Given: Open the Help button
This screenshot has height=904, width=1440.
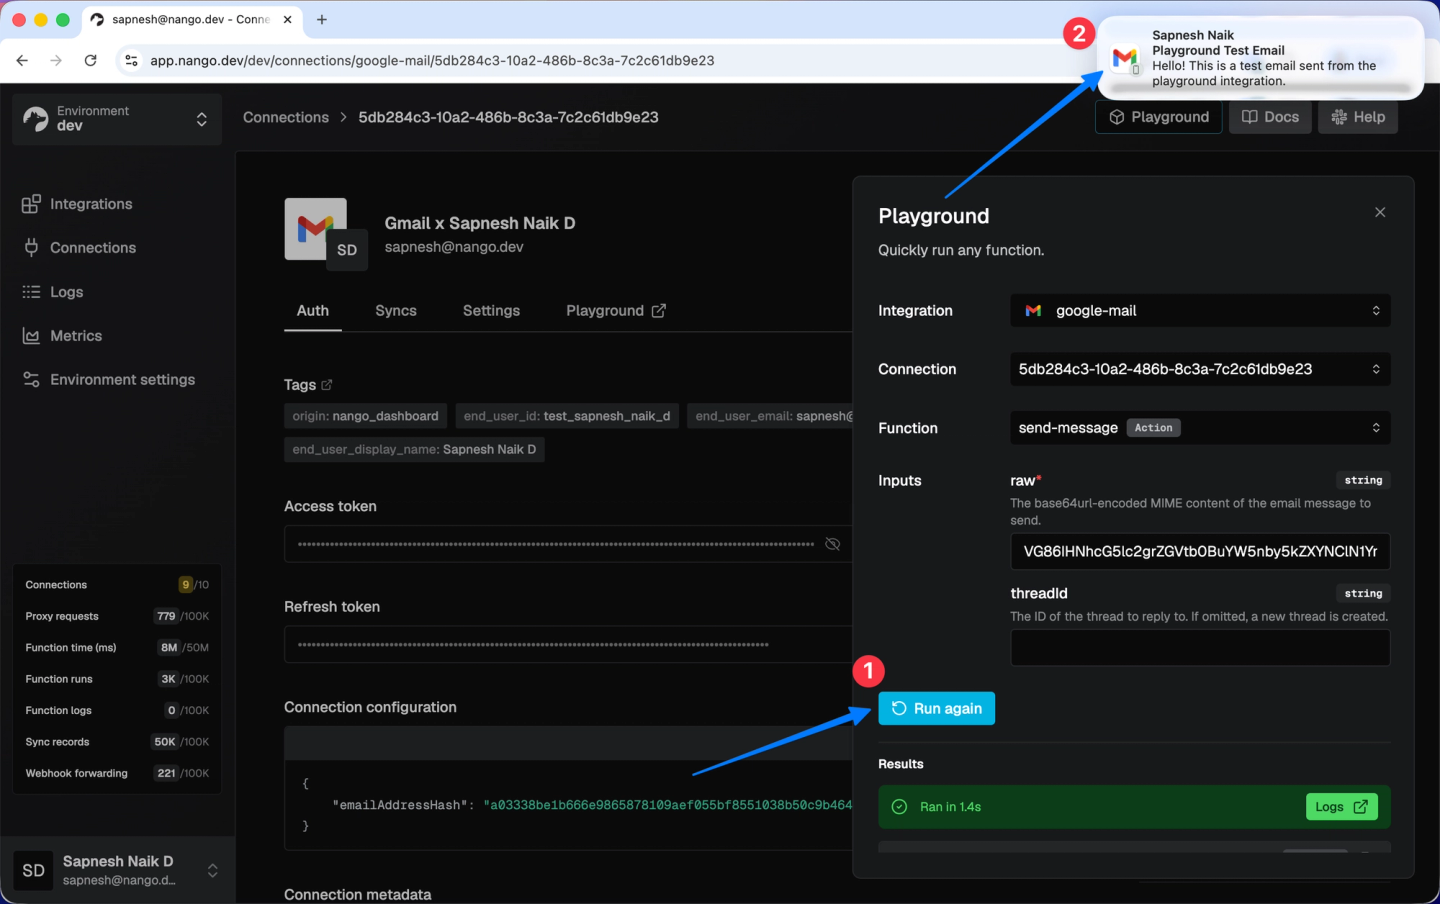Looking at the screenshot, I should click(1358, 117).
